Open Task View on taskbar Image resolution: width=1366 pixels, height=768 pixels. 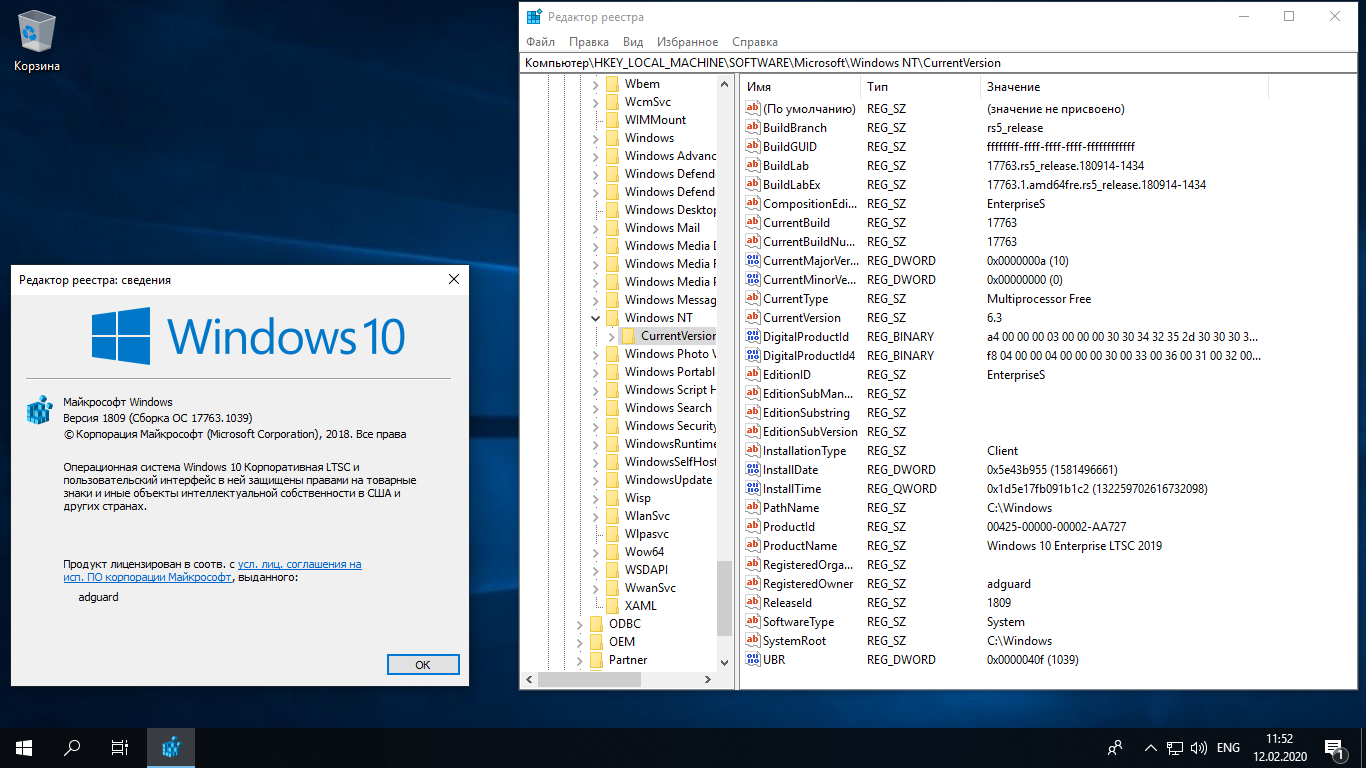pyautogui.click(x=120, y=747)
